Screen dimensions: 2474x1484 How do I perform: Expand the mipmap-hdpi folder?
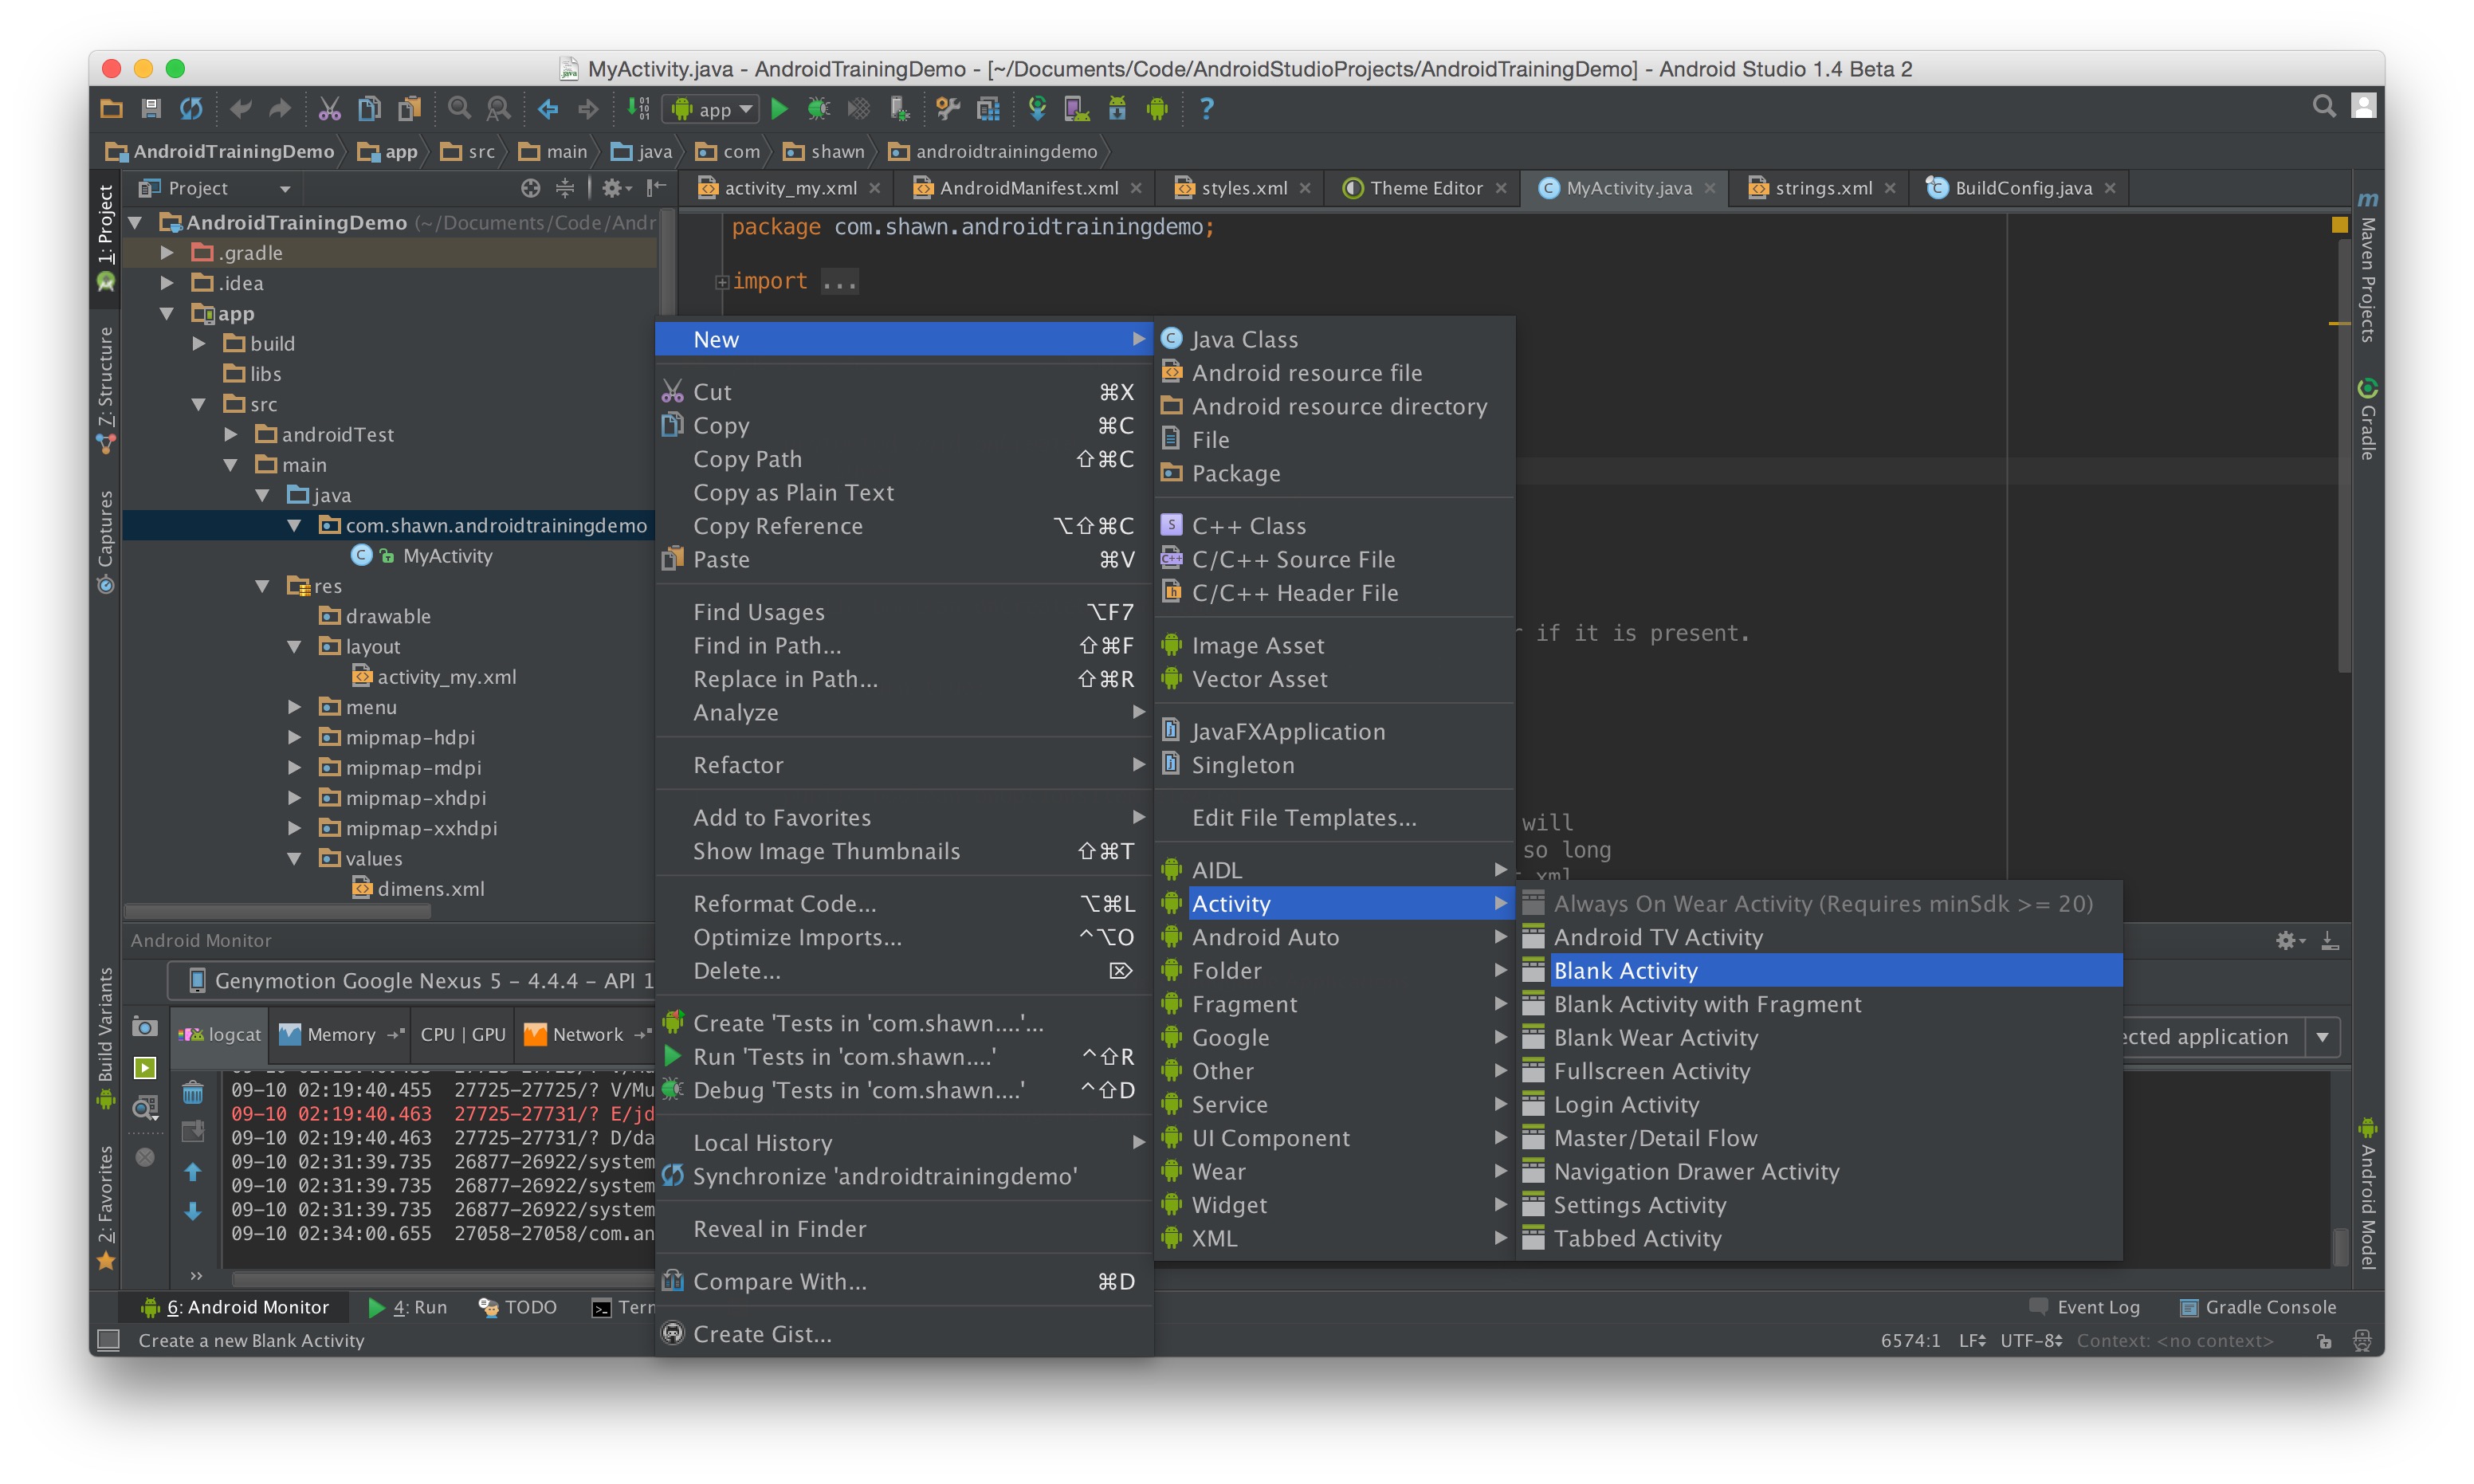[295, 737]
